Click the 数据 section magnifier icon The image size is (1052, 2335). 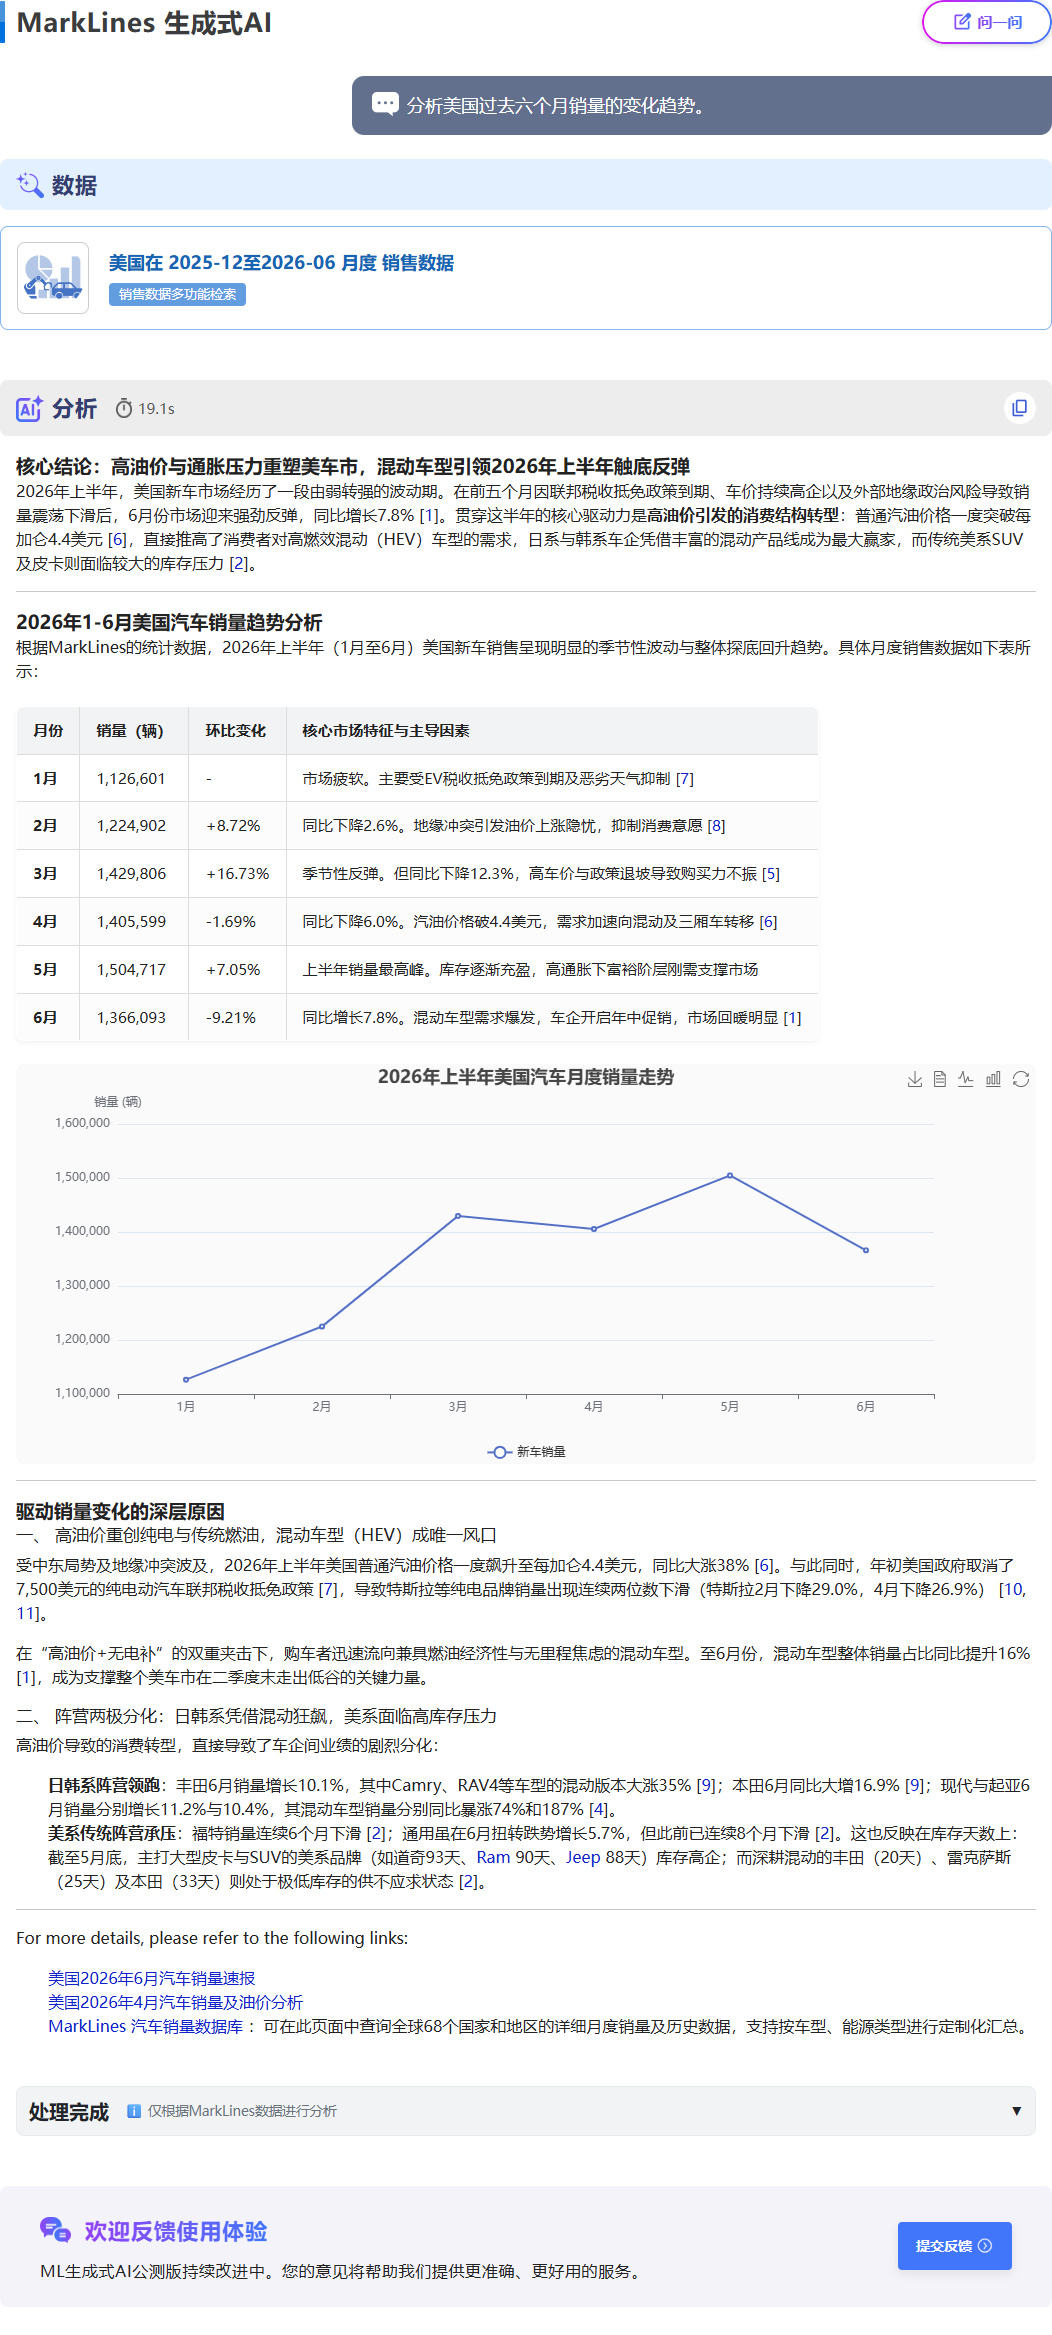[30, 185]
